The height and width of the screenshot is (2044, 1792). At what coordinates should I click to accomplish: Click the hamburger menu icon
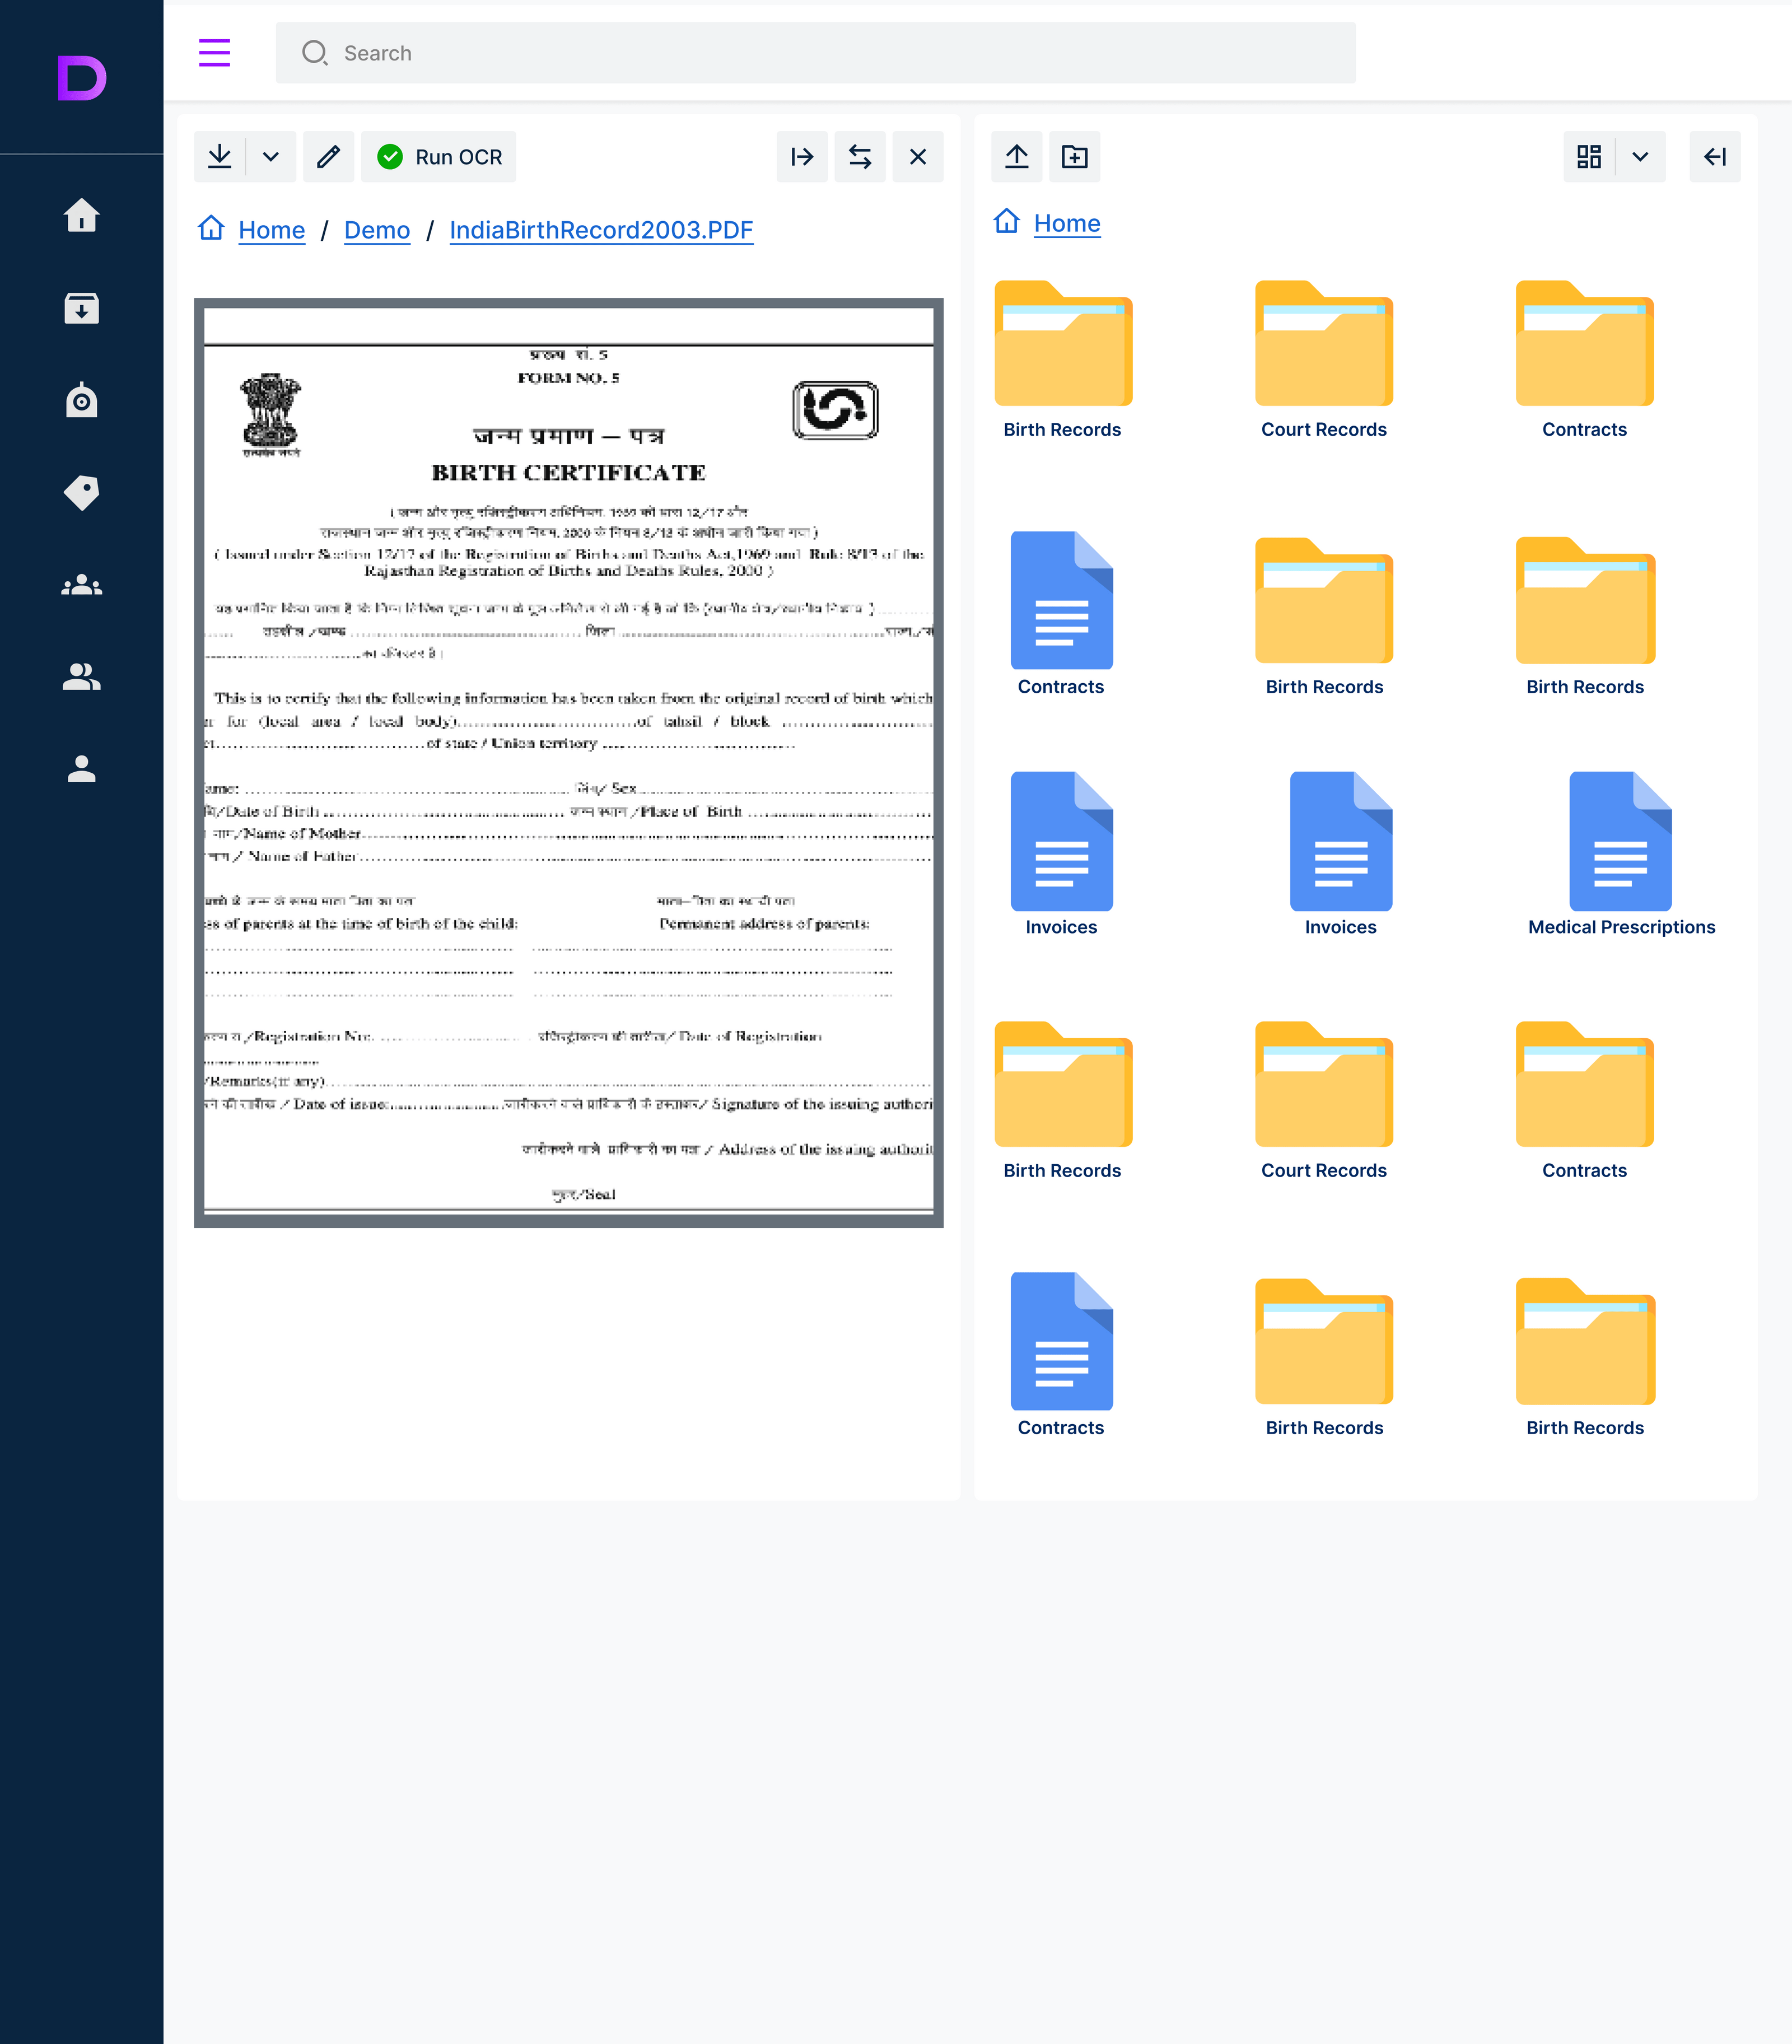(214, 53)
